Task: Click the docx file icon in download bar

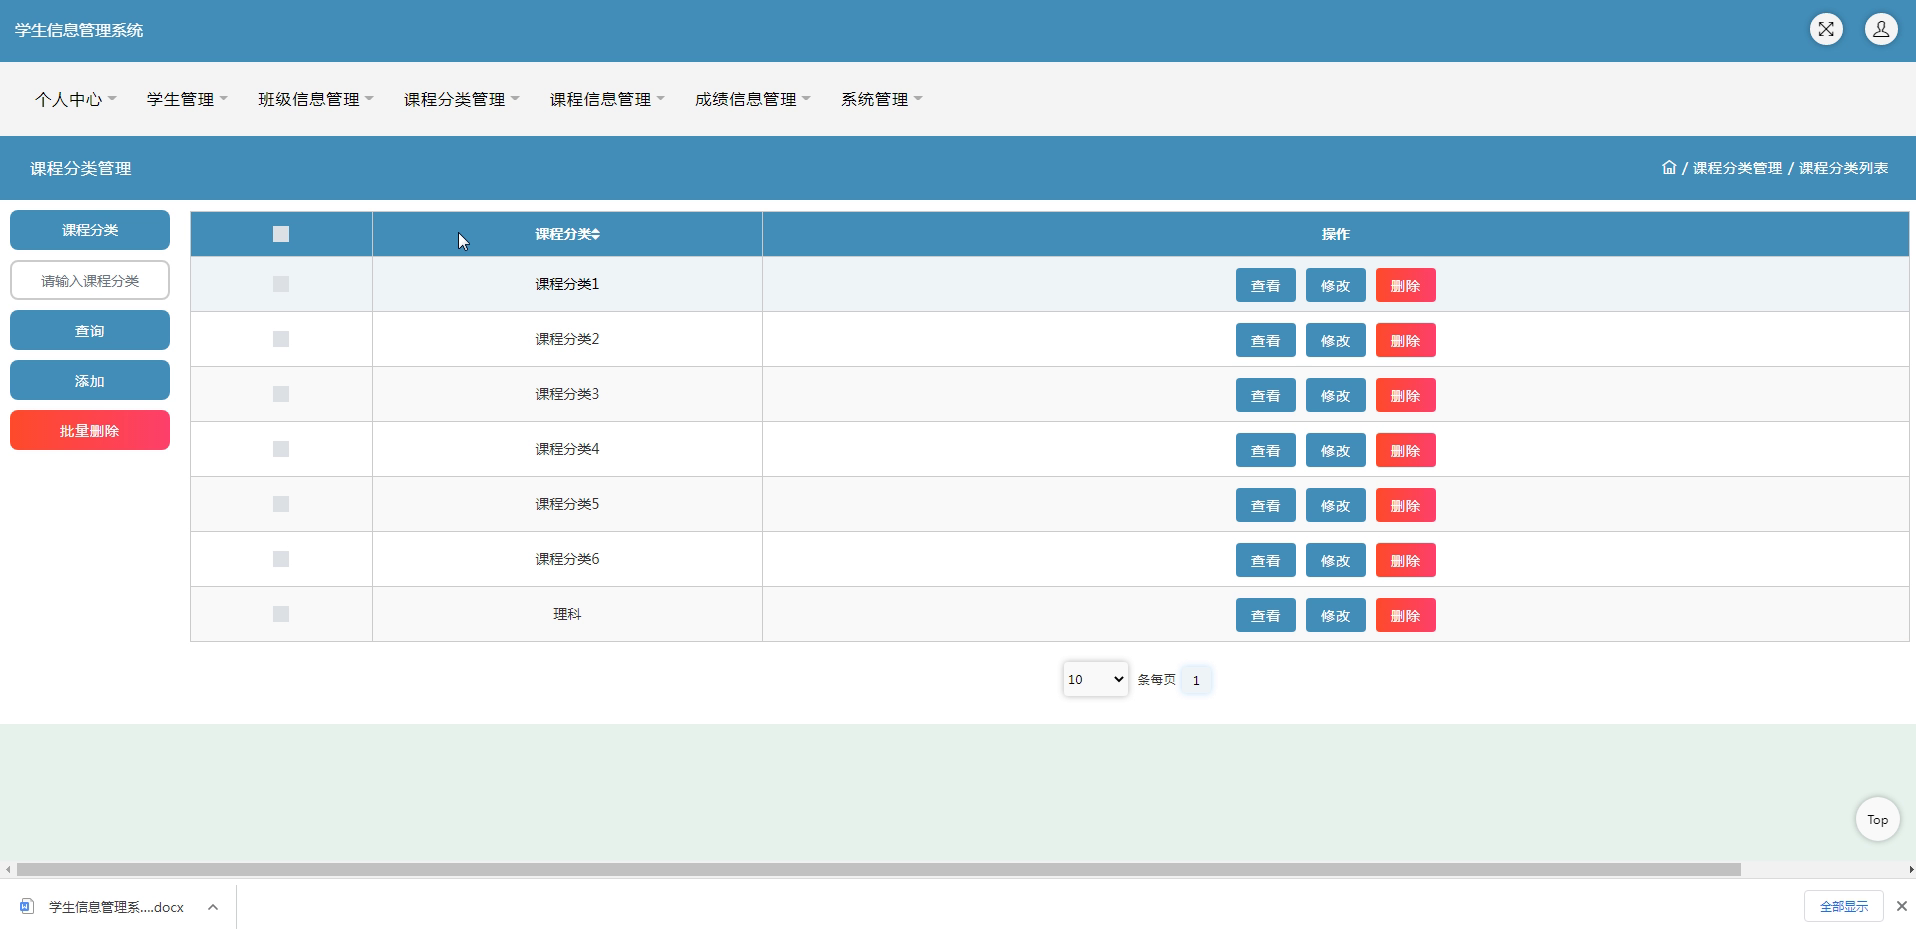Action: click(27, 906)
